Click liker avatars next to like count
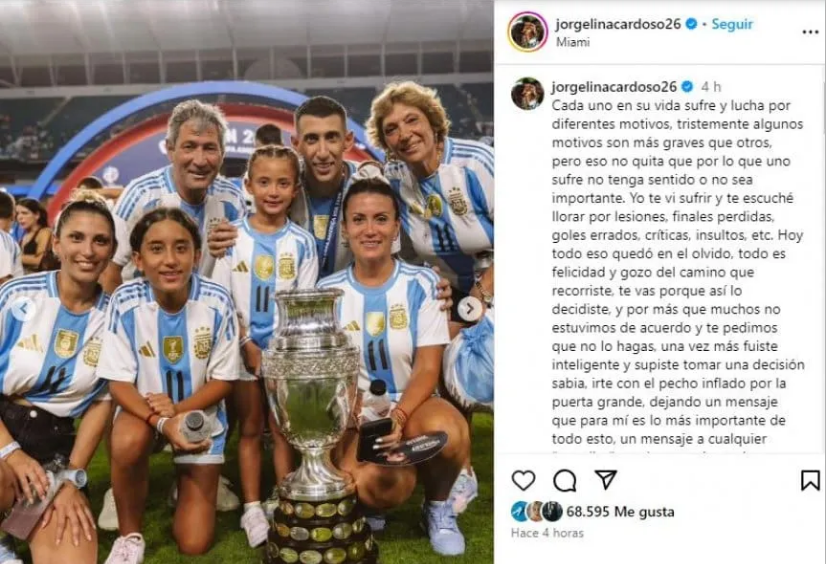 (537, 511)
